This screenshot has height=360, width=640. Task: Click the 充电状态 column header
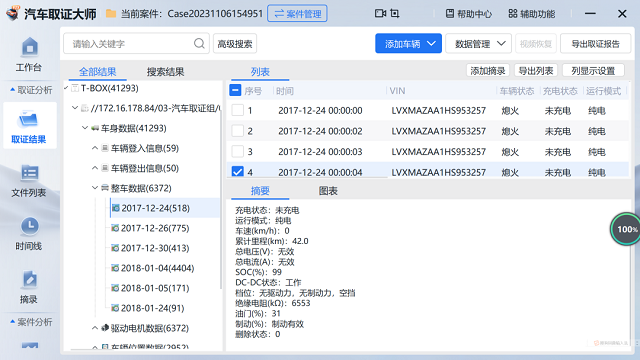(x=560, y=91)
